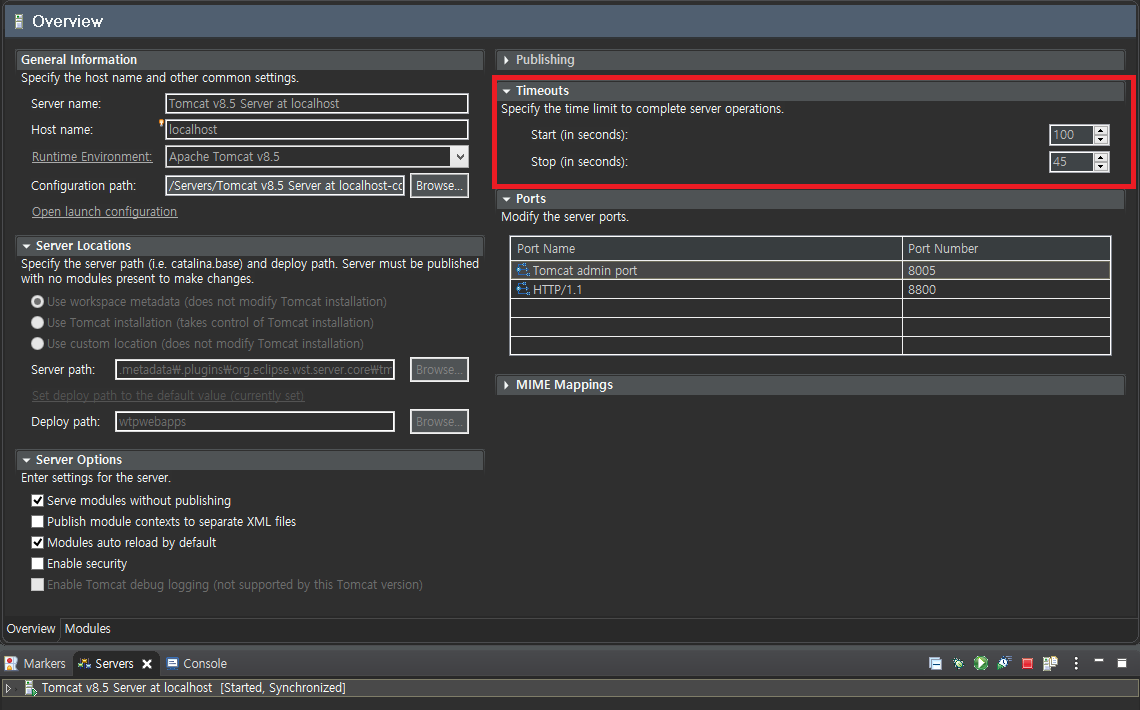Image resolution: width=1140 pixels, height=710 pixels.
Task: Click the Console tab icon
Action: click(172, 663)
